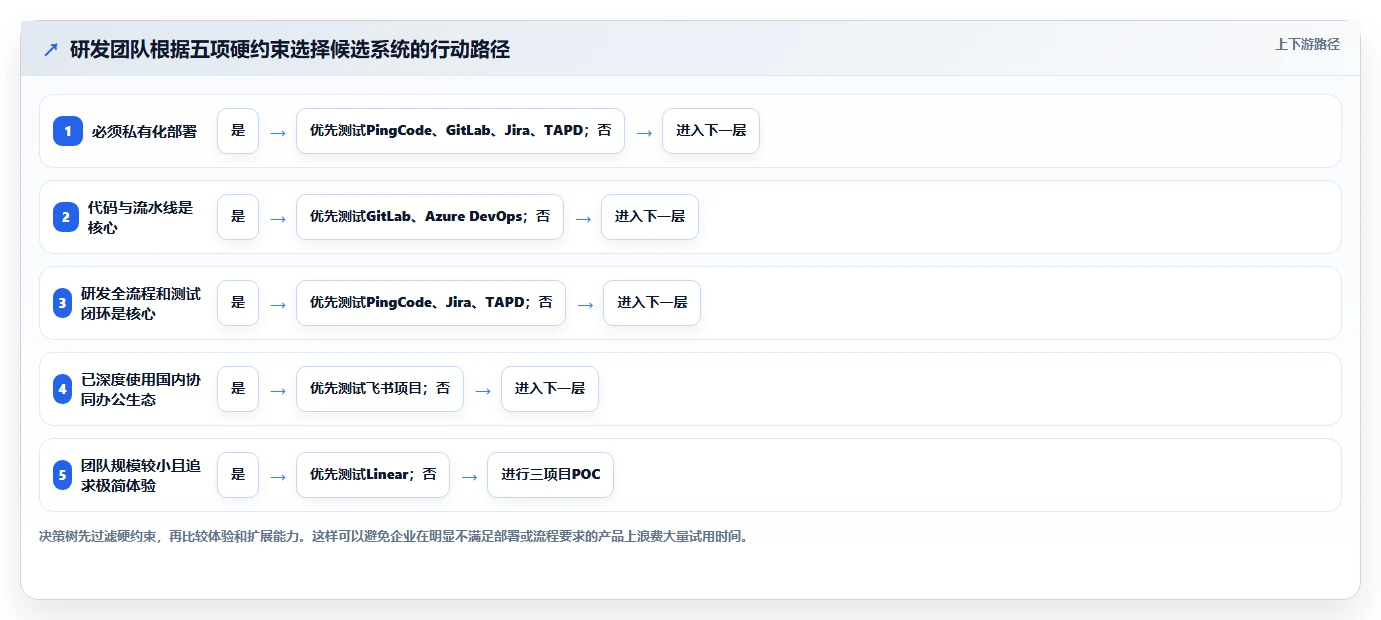Click the 进行三项目POC box
Image resolution: width=1381 pixels, height=620 pixels.
point(550,475)
